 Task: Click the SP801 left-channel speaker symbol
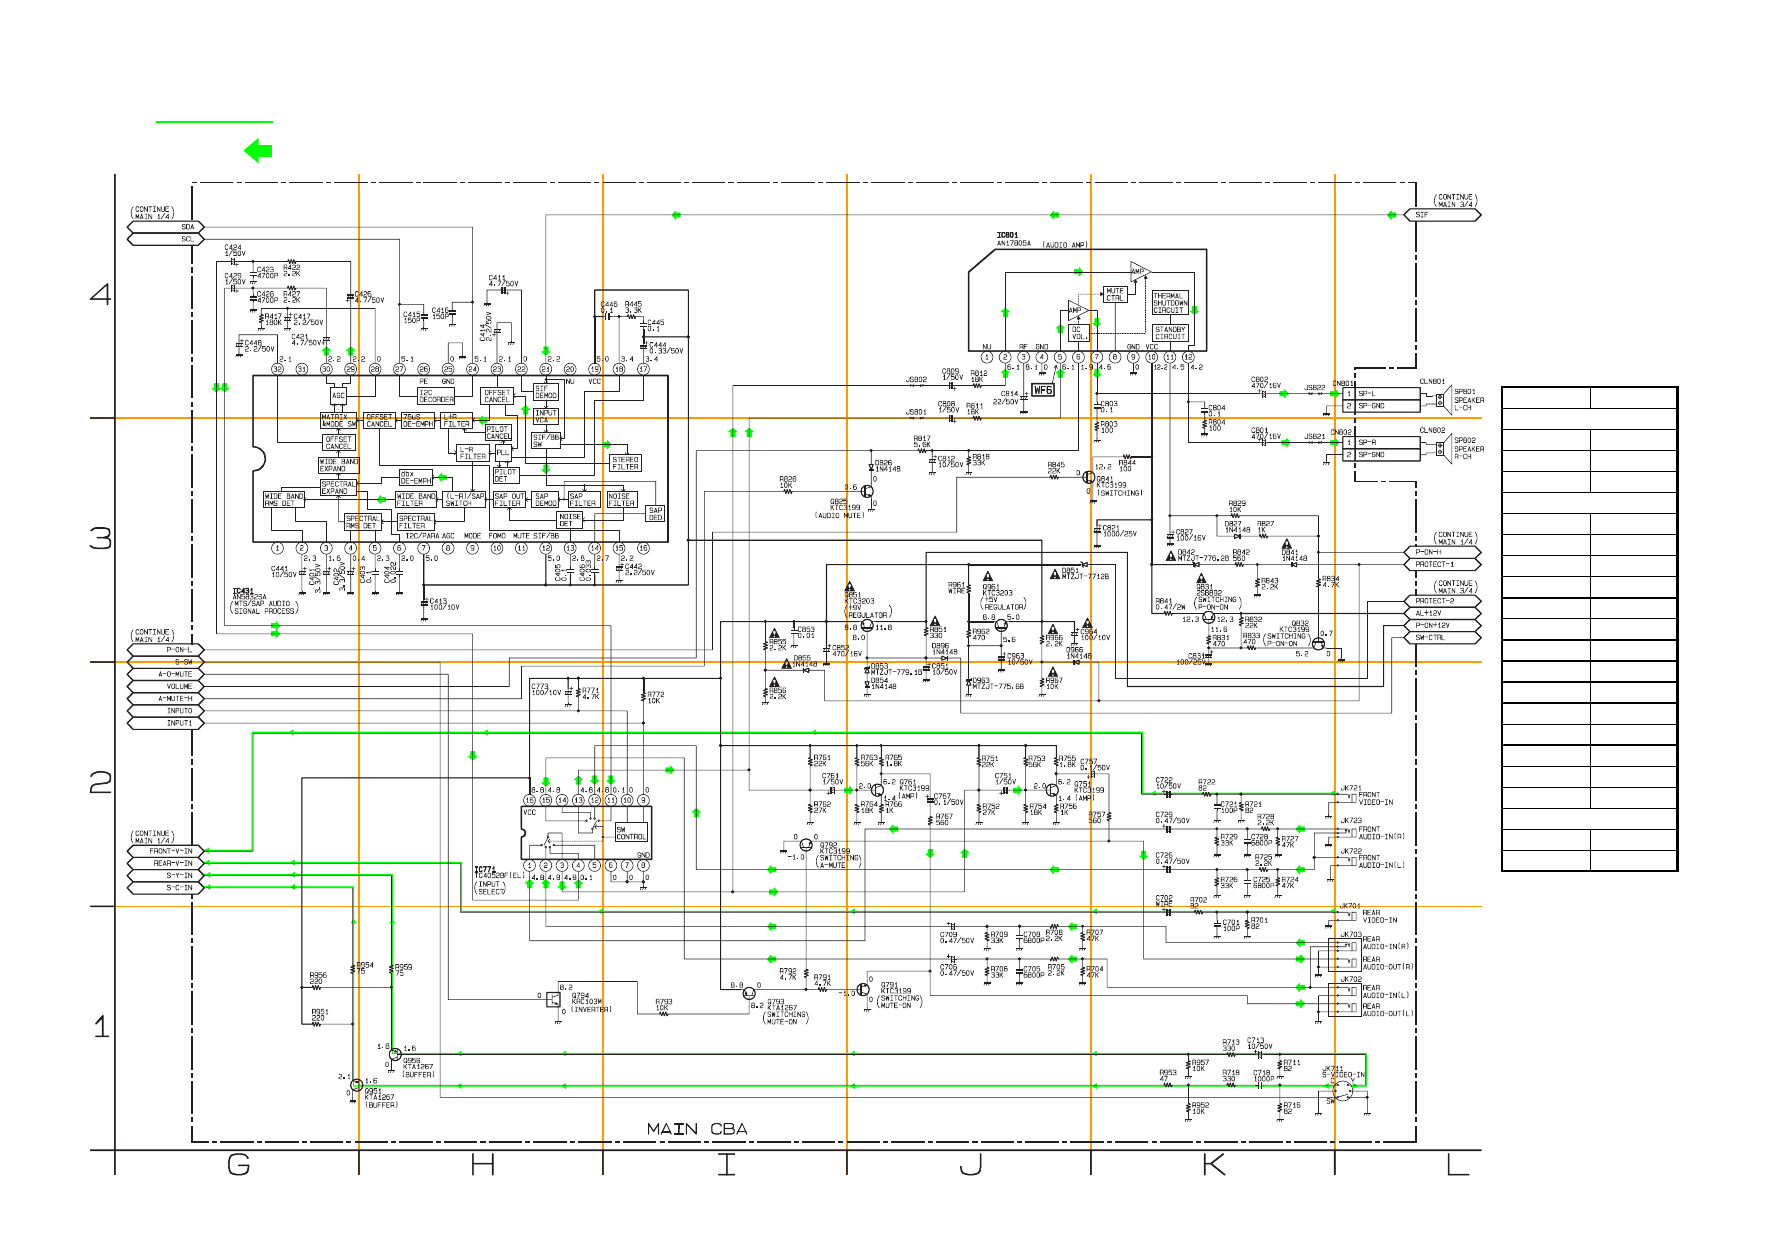1443,400
